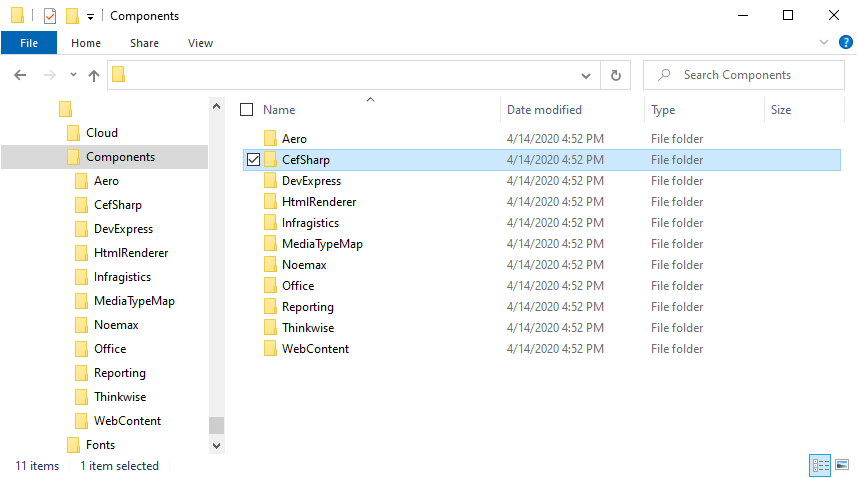Switch to large icons view layout

(x=842, y=465)
